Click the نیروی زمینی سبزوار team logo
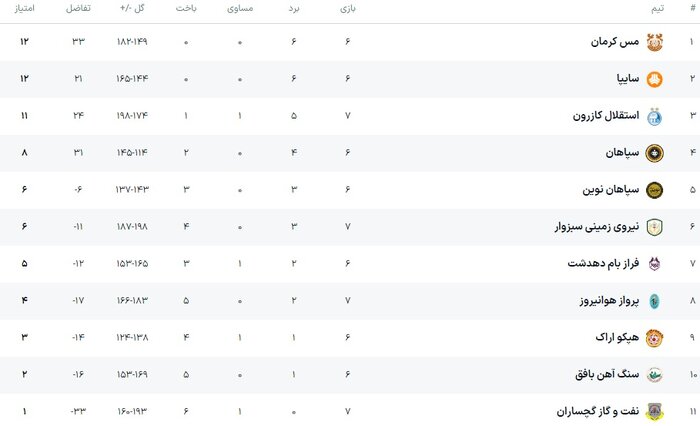700x426 pixels. (x=654, y=227)
